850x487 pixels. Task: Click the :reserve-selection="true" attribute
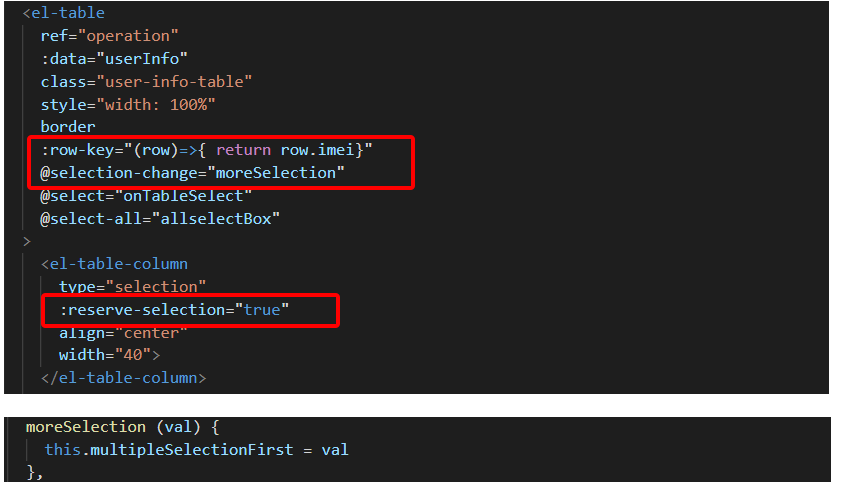point(174,310)
